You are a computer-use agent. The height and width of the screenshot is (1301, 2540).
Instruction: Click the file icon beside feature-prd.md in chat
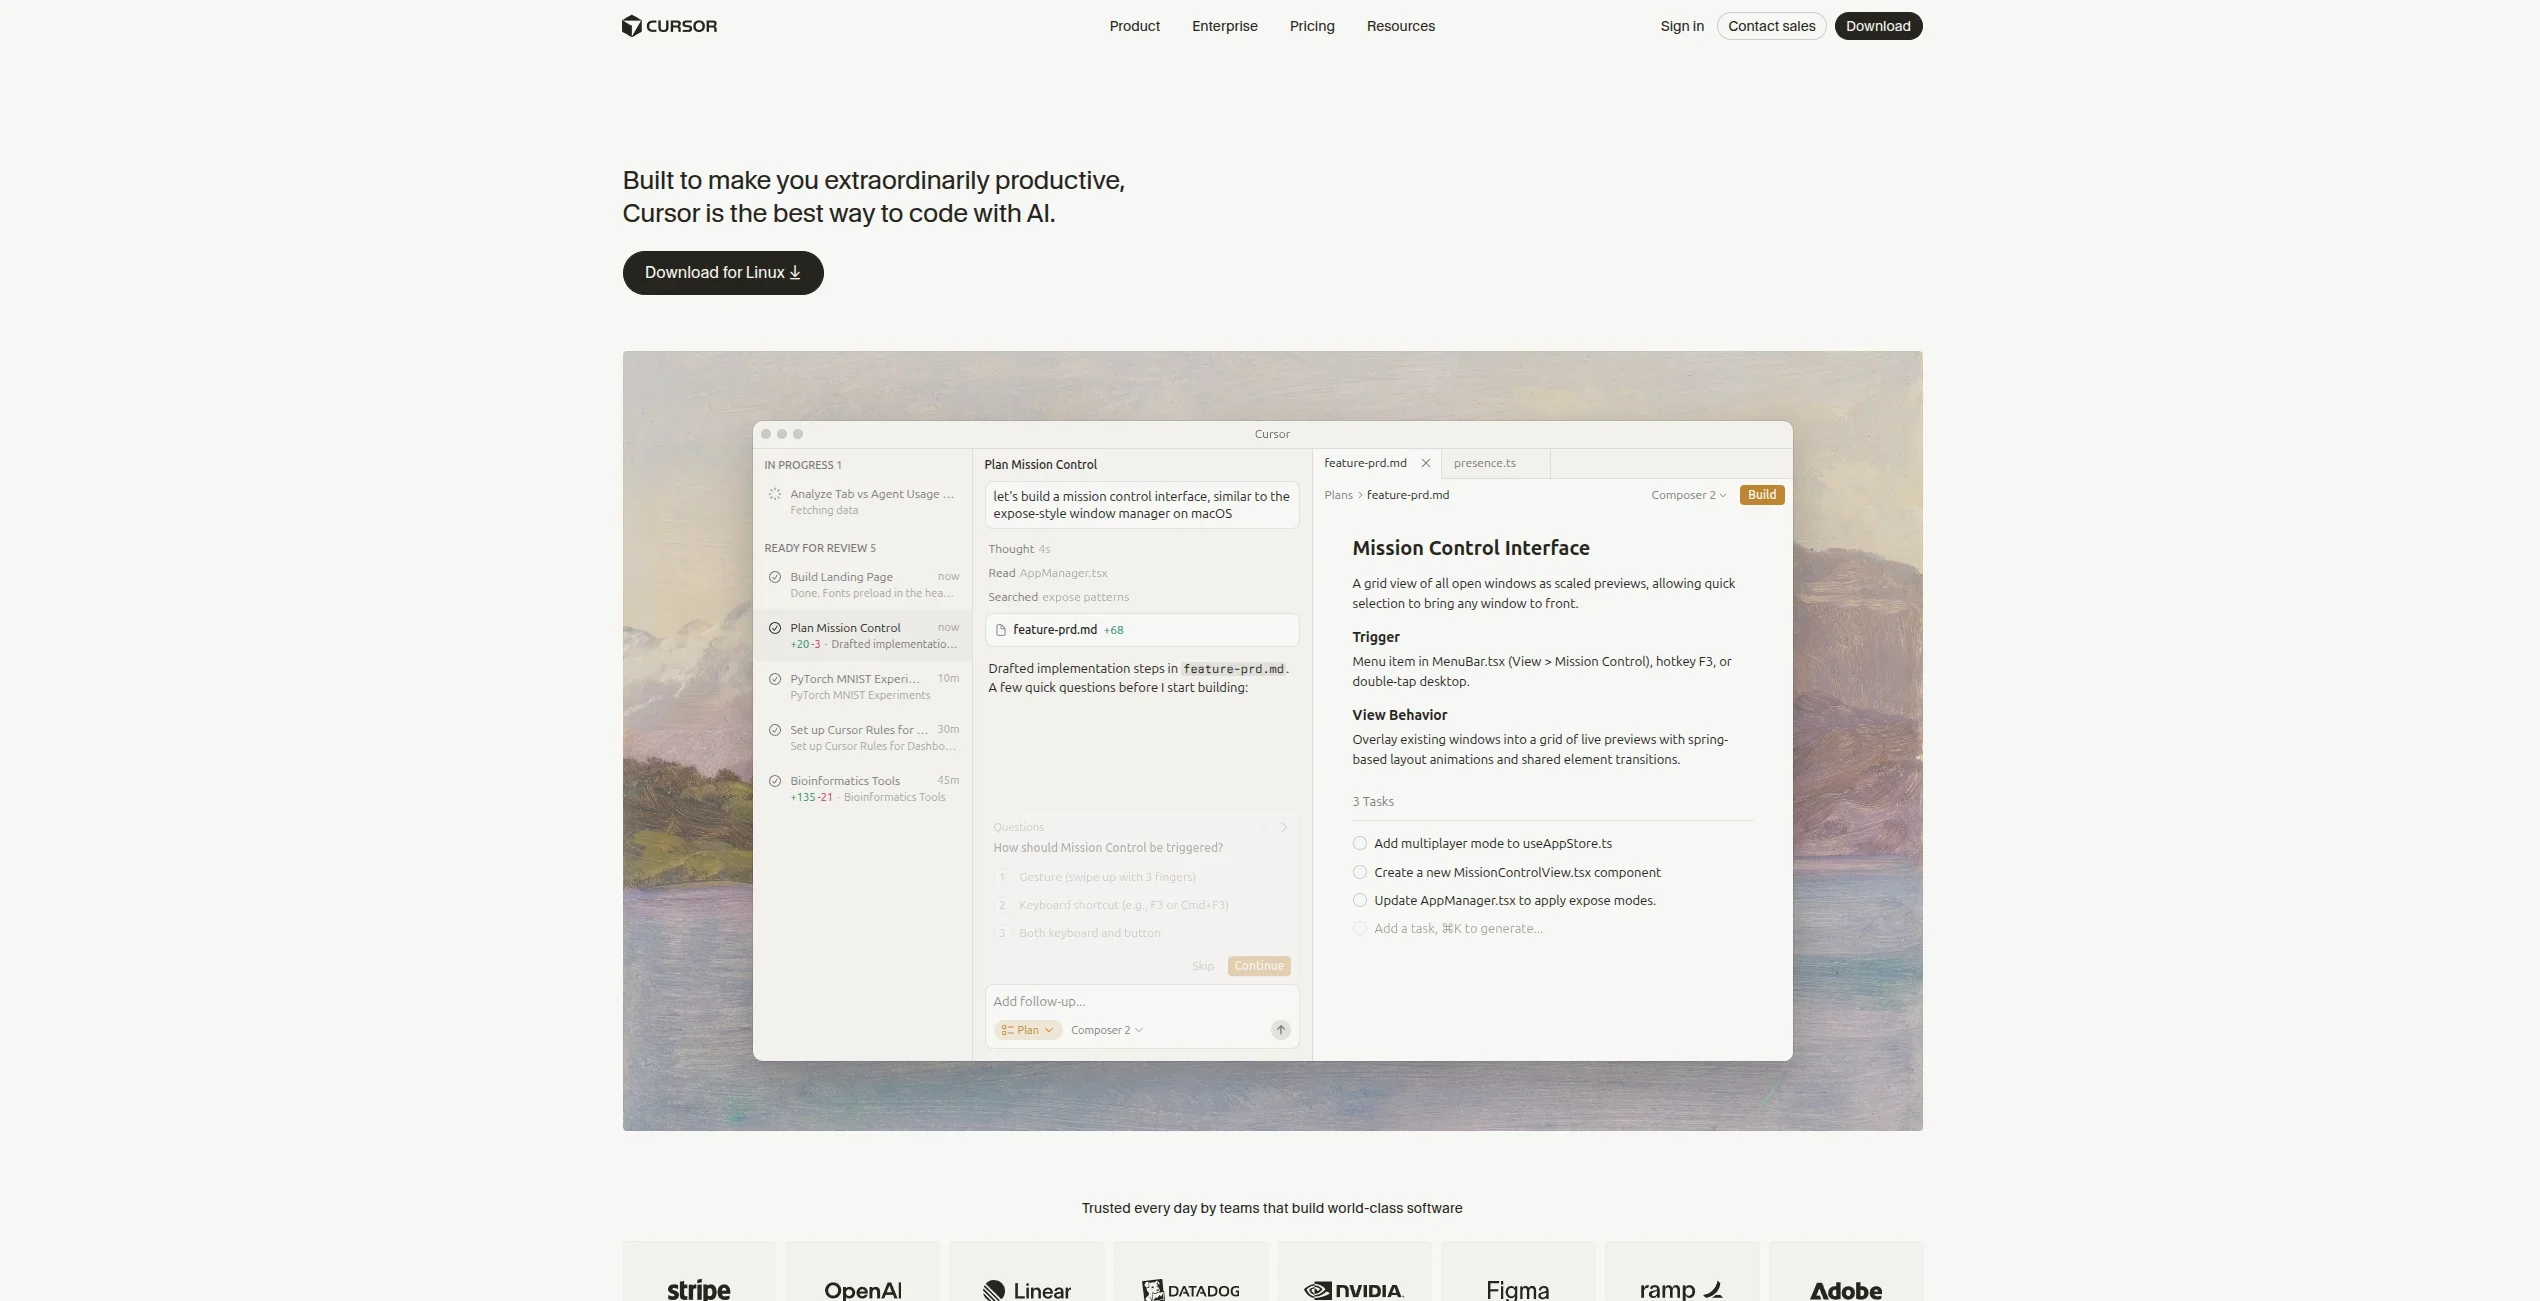point(1001,630)
